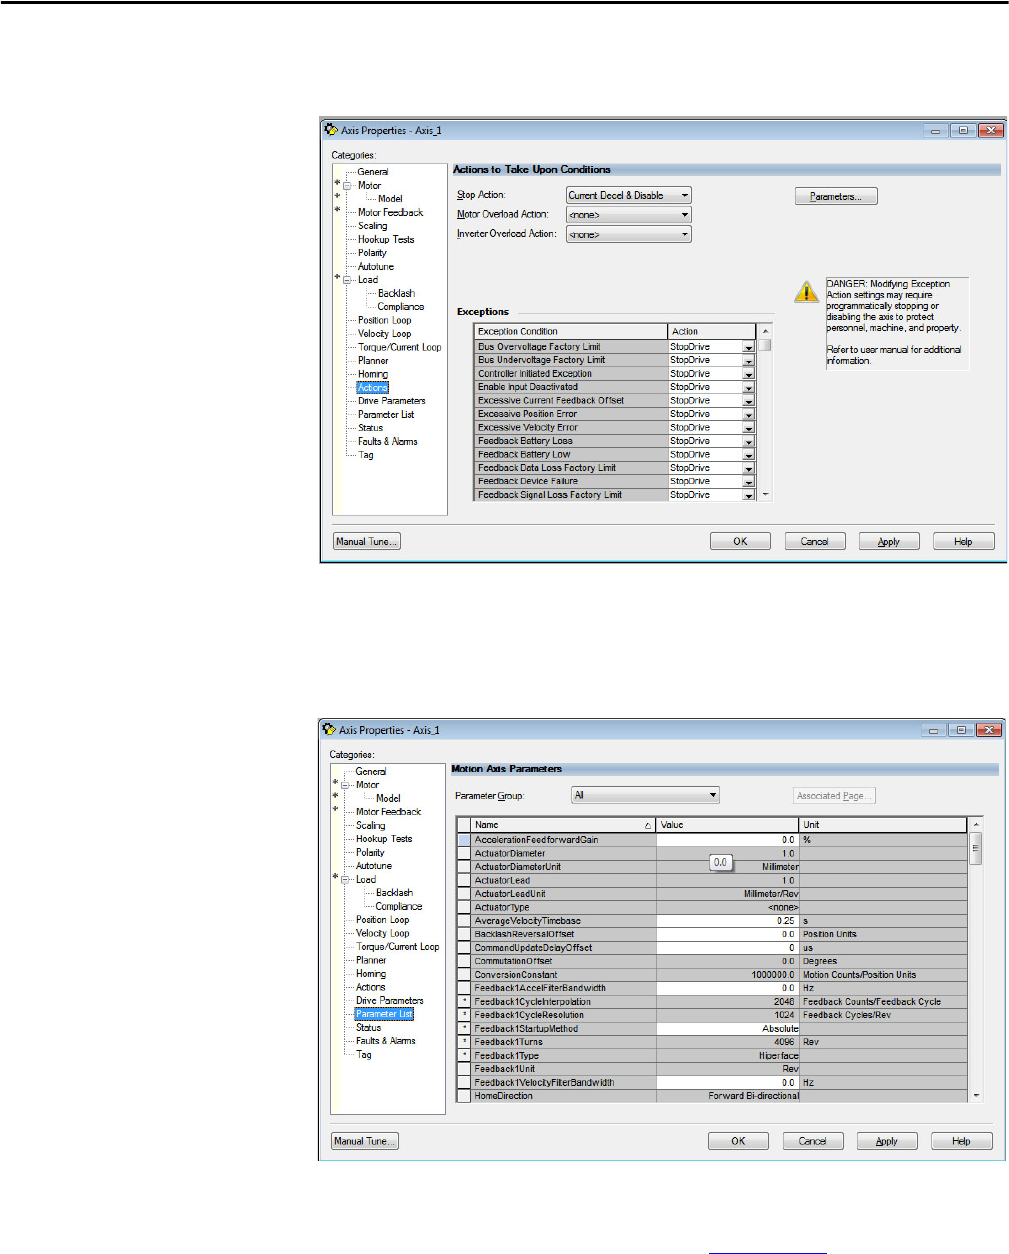
Task: Click the yellow DANGER warning icon
Action: pyautogui.click(x=806, y=292)
